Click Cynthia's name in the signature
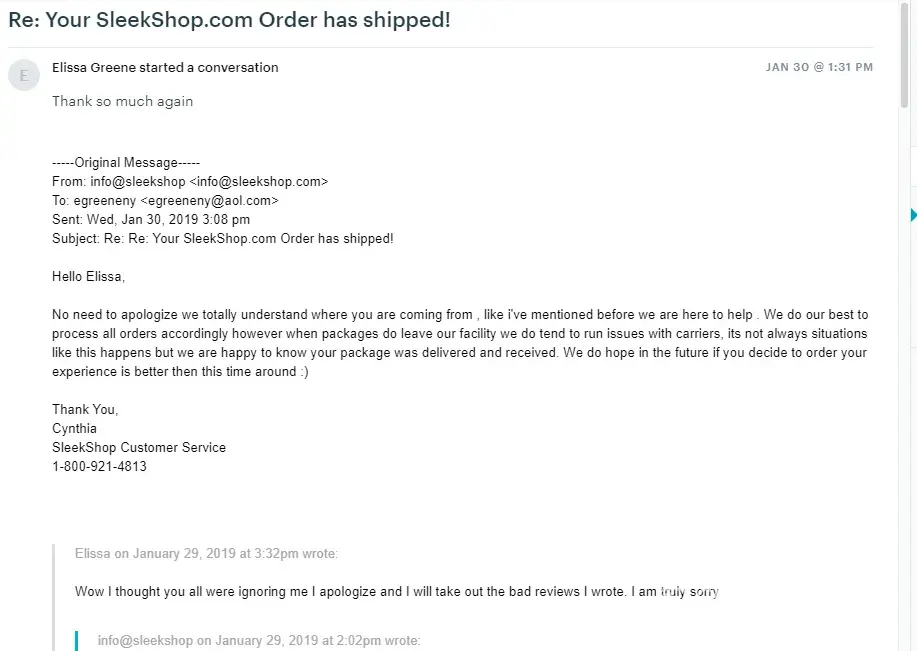Screen dimensions: 917x651 coord(74,428)
